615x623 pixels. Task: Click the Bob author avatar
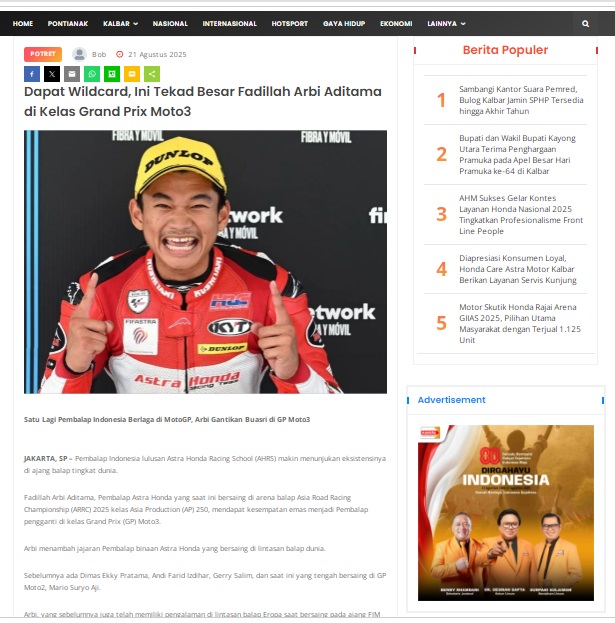coord(79,54)
